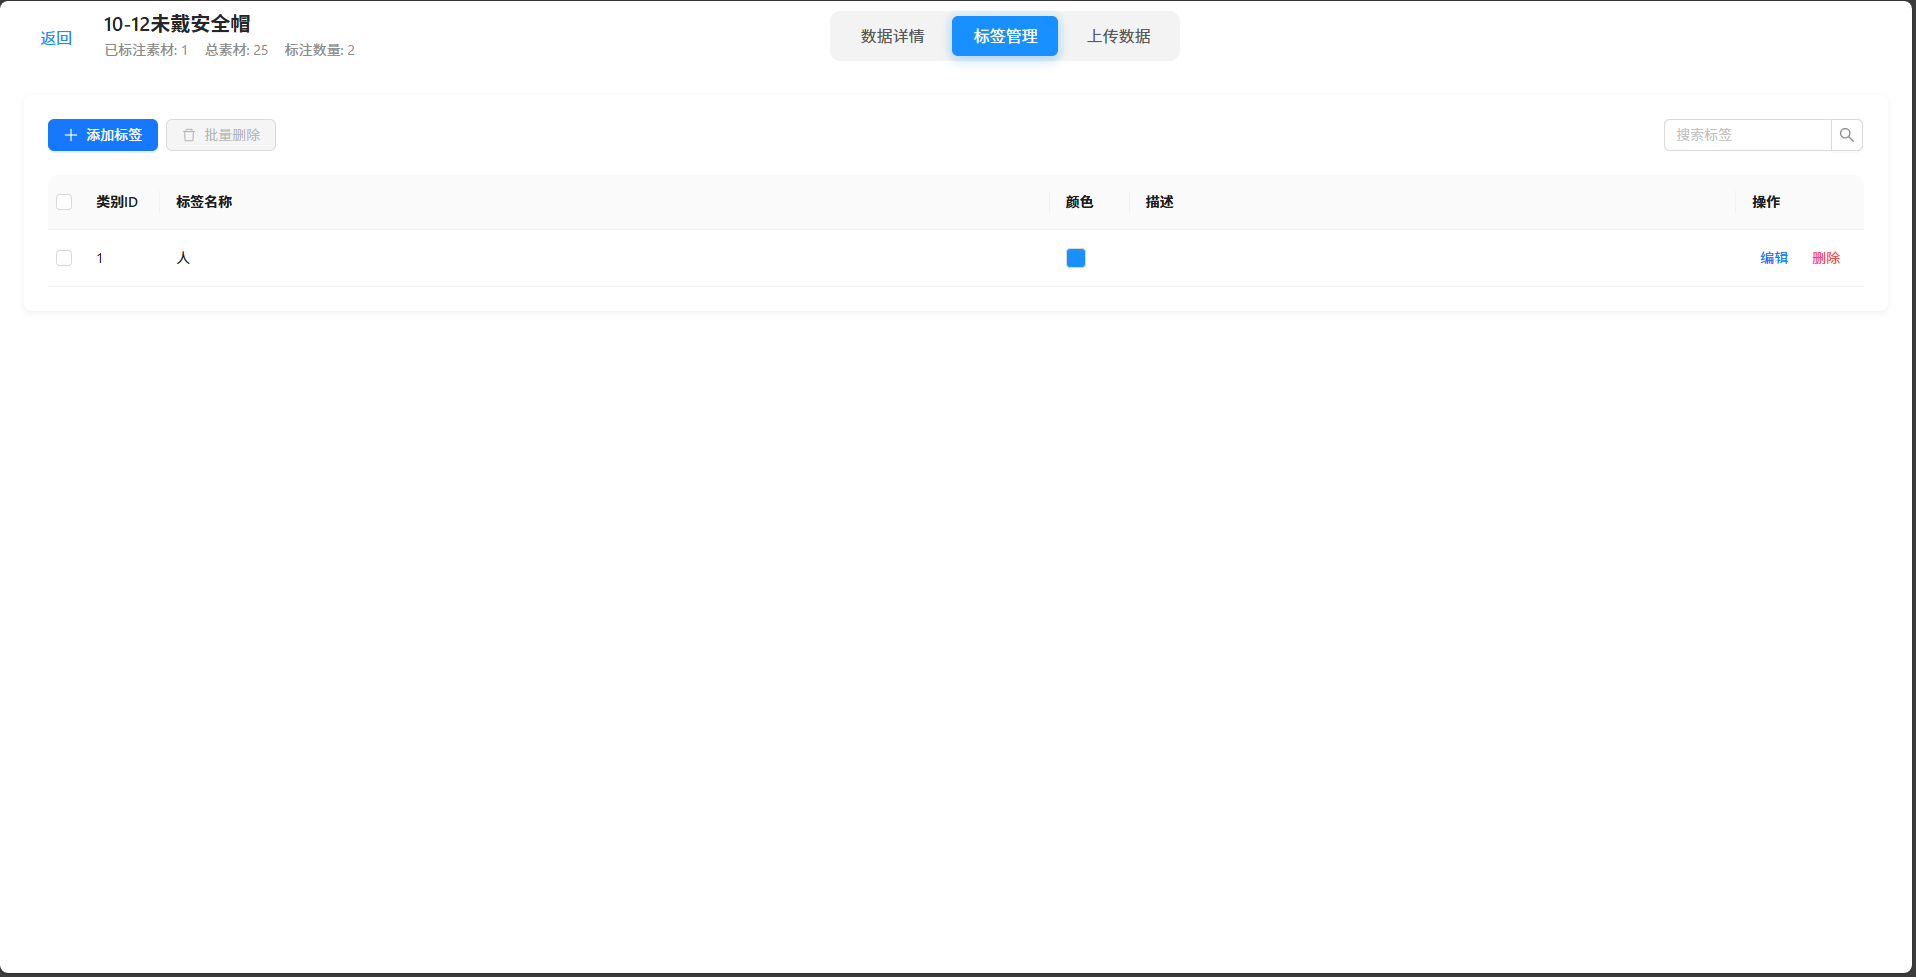
Task: Toggle the select-all header checkbox
Action: coord(64,202)
